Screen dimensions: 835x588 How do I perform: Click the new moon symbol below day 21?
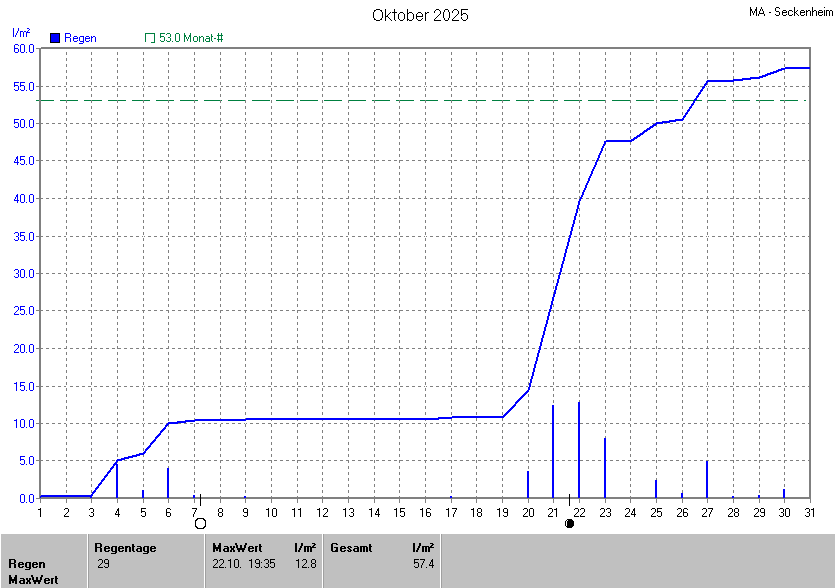point(570,523)
